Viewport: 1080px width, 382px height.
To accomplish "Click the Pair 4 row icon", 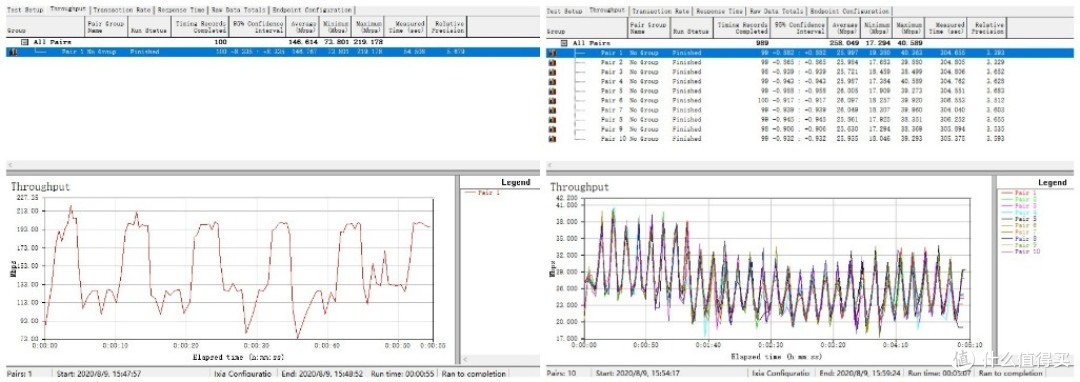I will coord(552,81).
